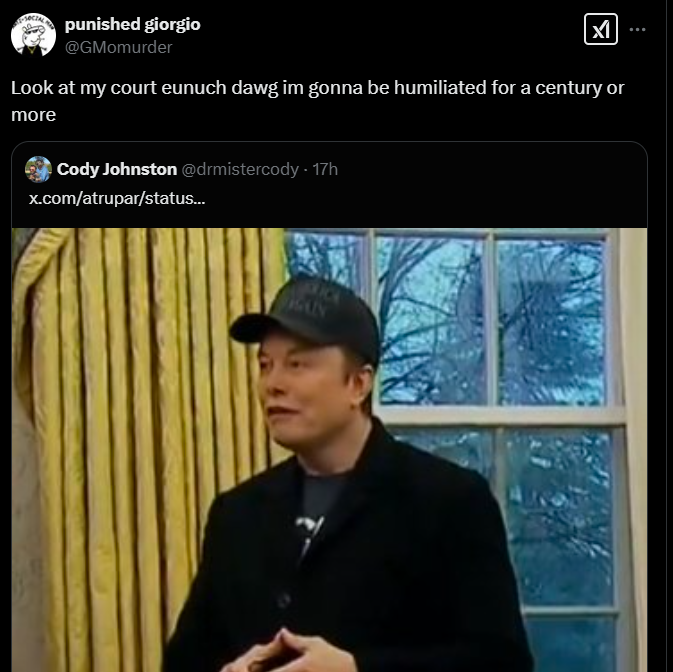Image resolution: width=673 pixels, height=672 pixels.
Task: Click the main tweet text
Action: tap(300, 88)
